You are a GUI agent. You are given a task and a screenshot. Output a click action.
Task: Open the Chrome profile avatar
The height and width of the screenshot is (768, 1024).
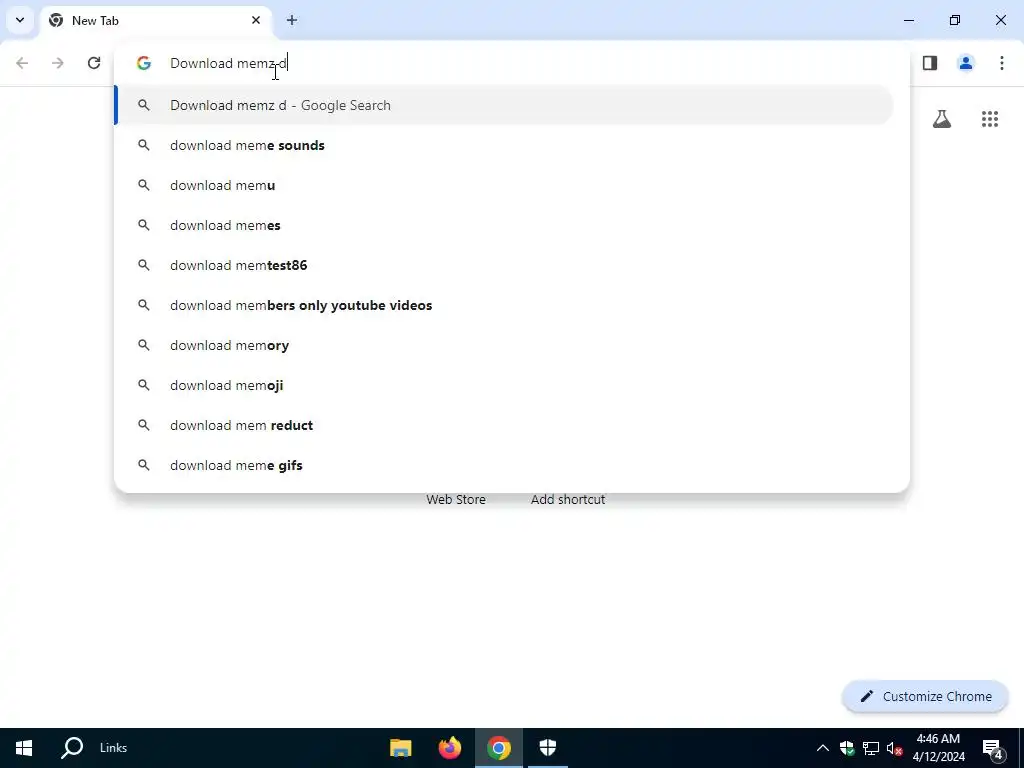tap(966, 63)
